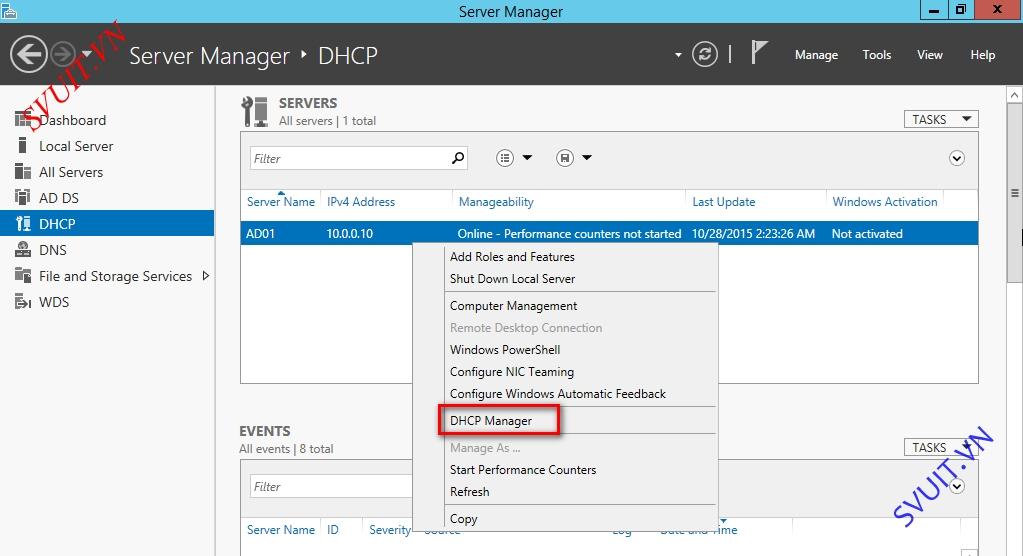The height and width of the screenshot is (556, 1023).
Task: Click the search magnifier in Servers filter
Action: (458, 158)
